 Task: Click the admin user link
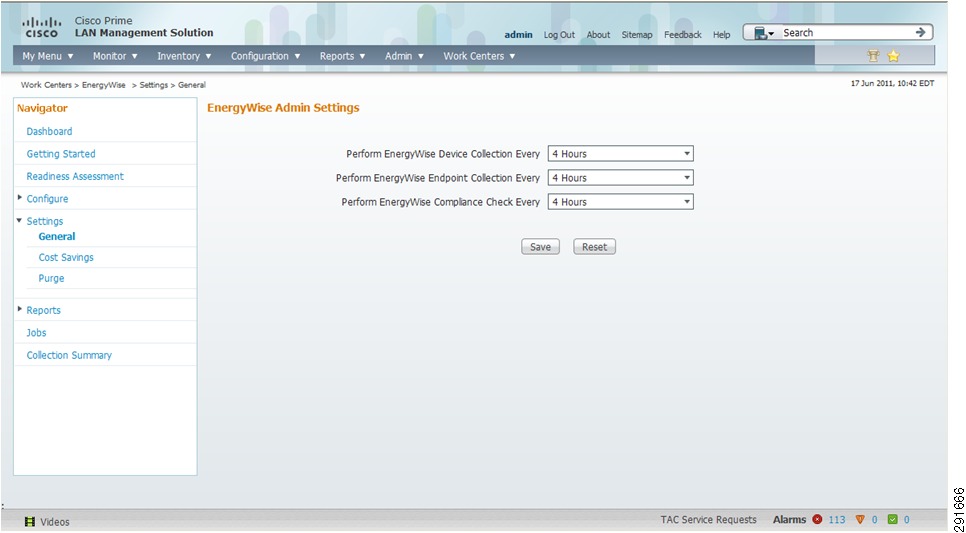click(x=518, y=35)
